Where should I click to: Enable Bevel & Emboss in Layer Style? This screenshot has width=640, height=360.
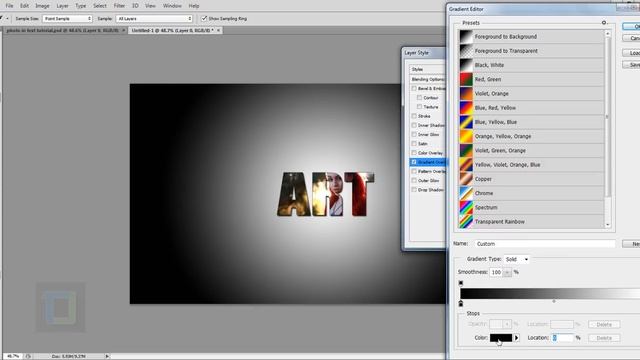[x=414, y=88]
